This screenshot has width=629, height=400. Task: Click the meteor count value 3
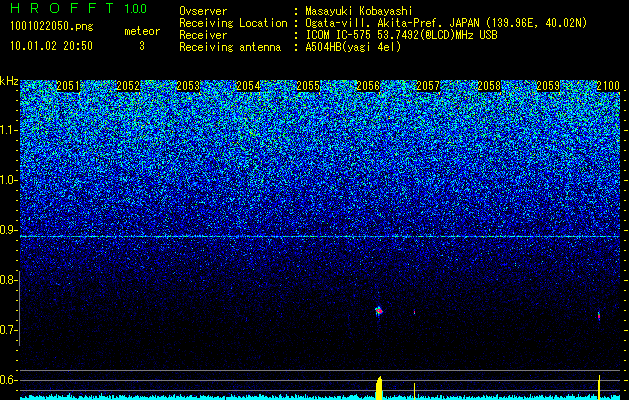(x=142, y=46)
